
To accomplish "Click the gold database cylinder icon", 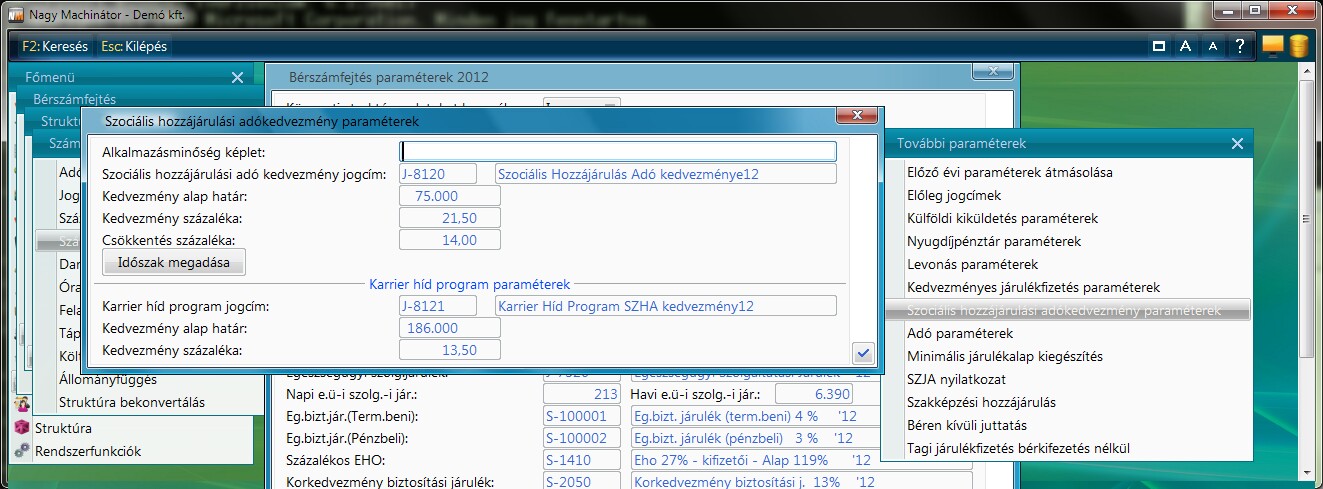I will [1298, 45].
